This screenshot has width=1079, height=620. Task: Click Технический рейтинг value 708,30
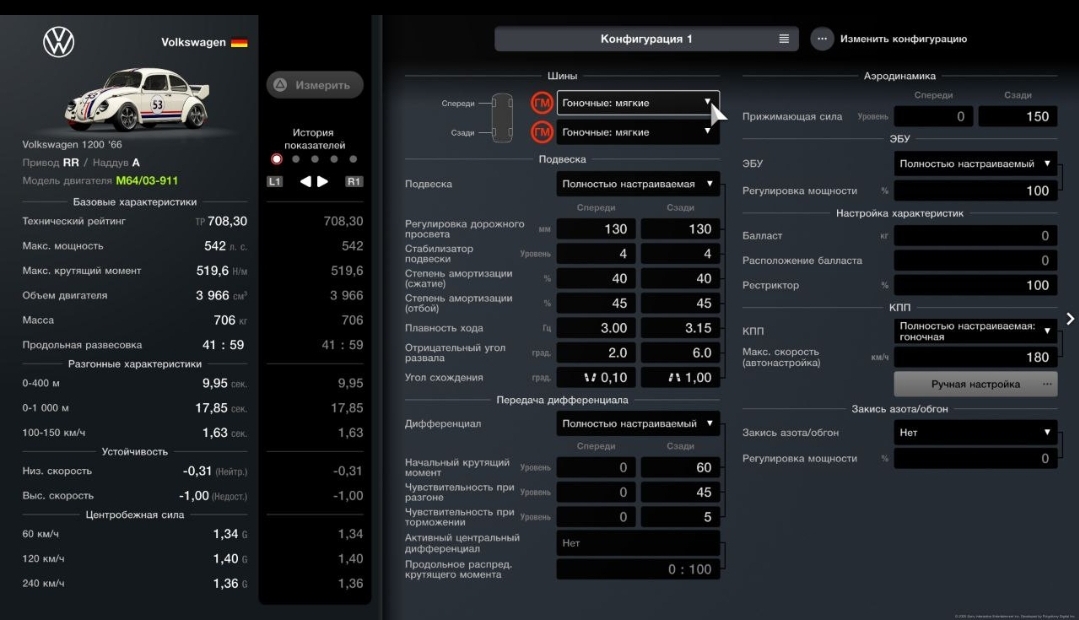pos(227,222)
